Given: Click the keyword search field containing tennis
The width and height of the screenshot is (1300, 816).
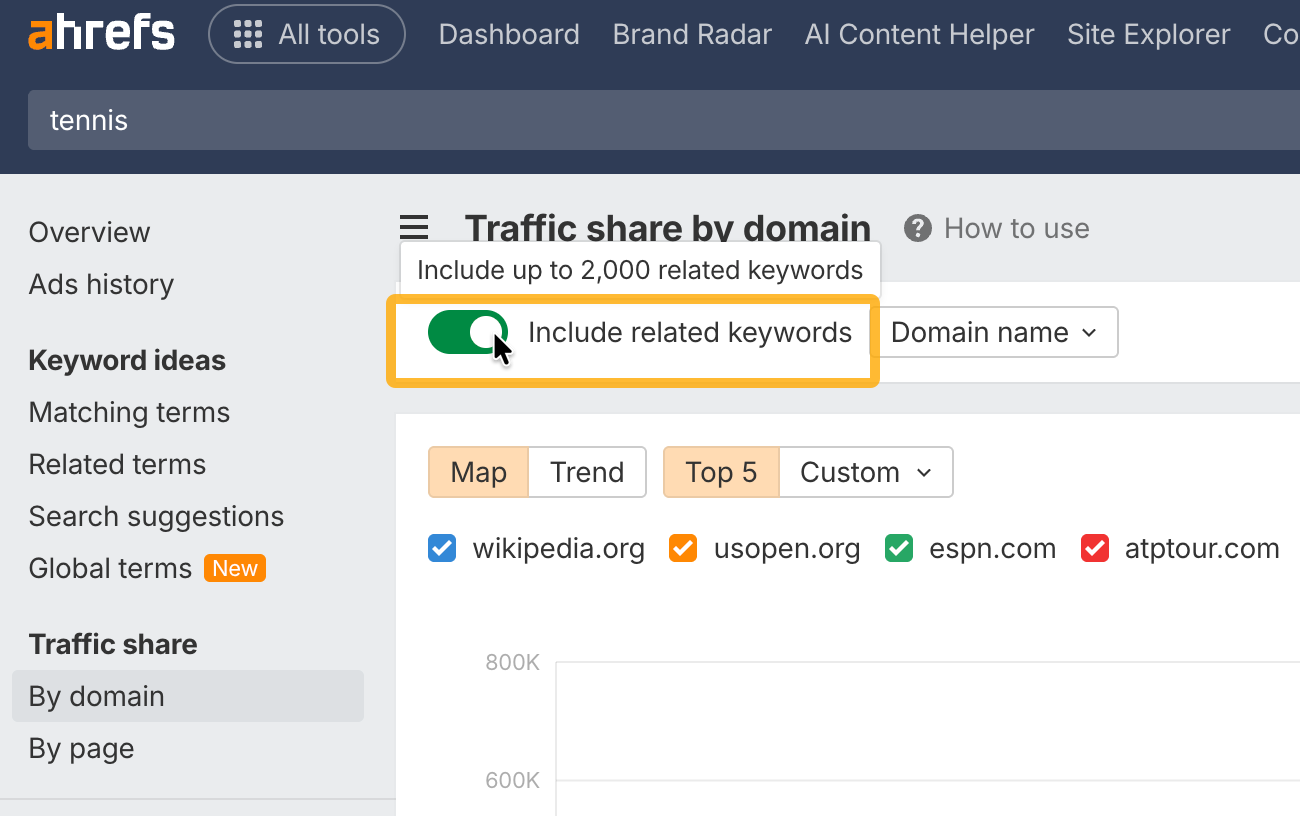Looking at the screenshot, I should [600, 120].
